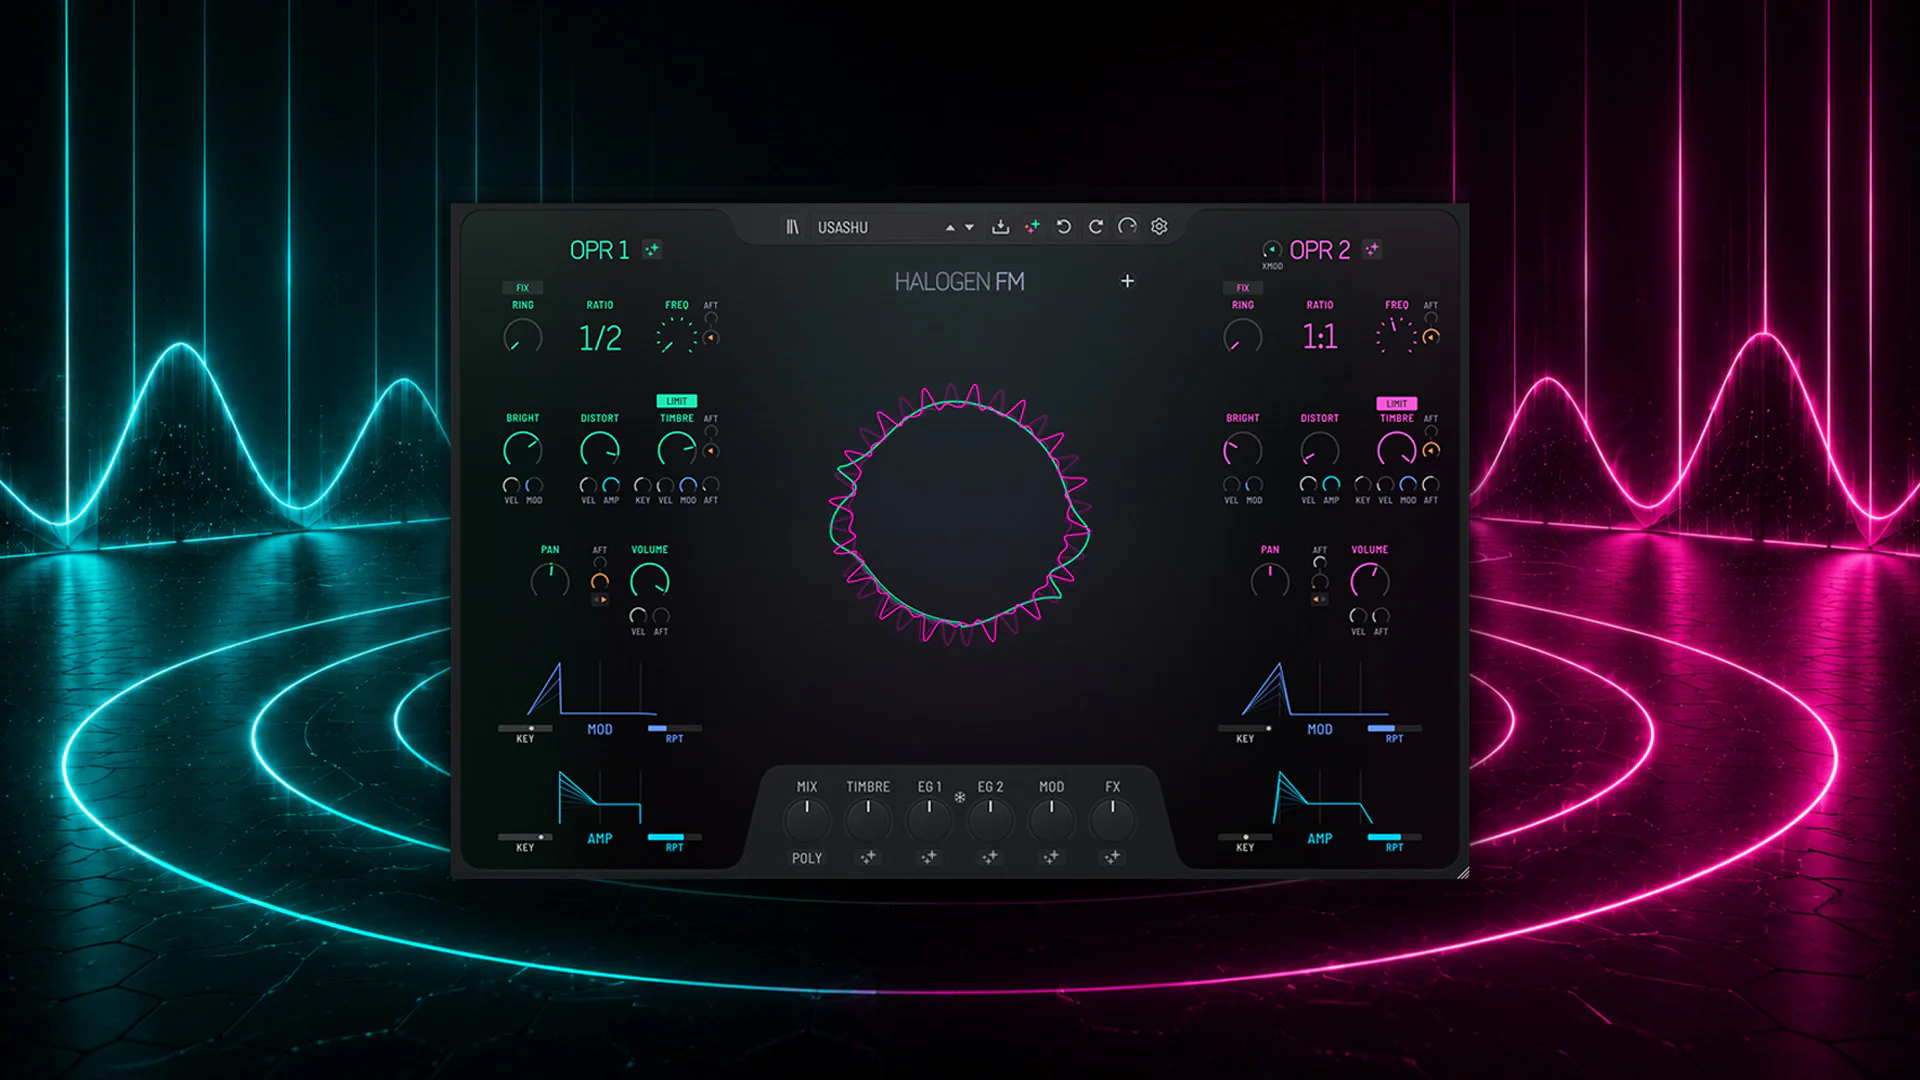Click the randomize sparkle below MOD macro
The height and width of the screenshot is (1080, 1920).
pos(1051,857)
